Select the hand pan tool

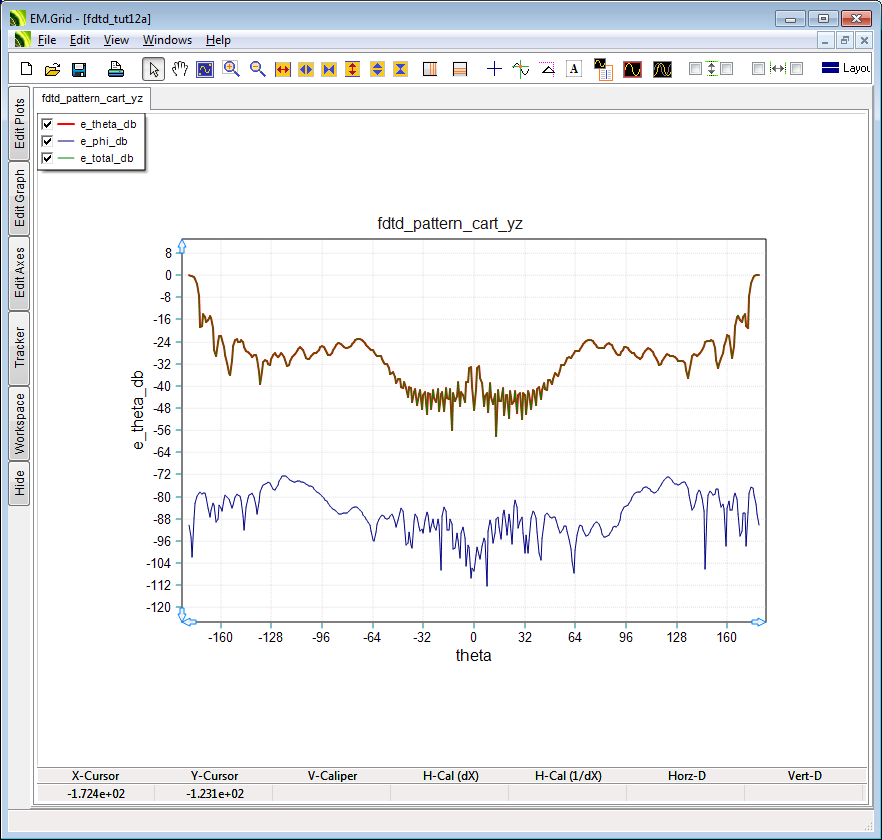[x=180, y=69]
